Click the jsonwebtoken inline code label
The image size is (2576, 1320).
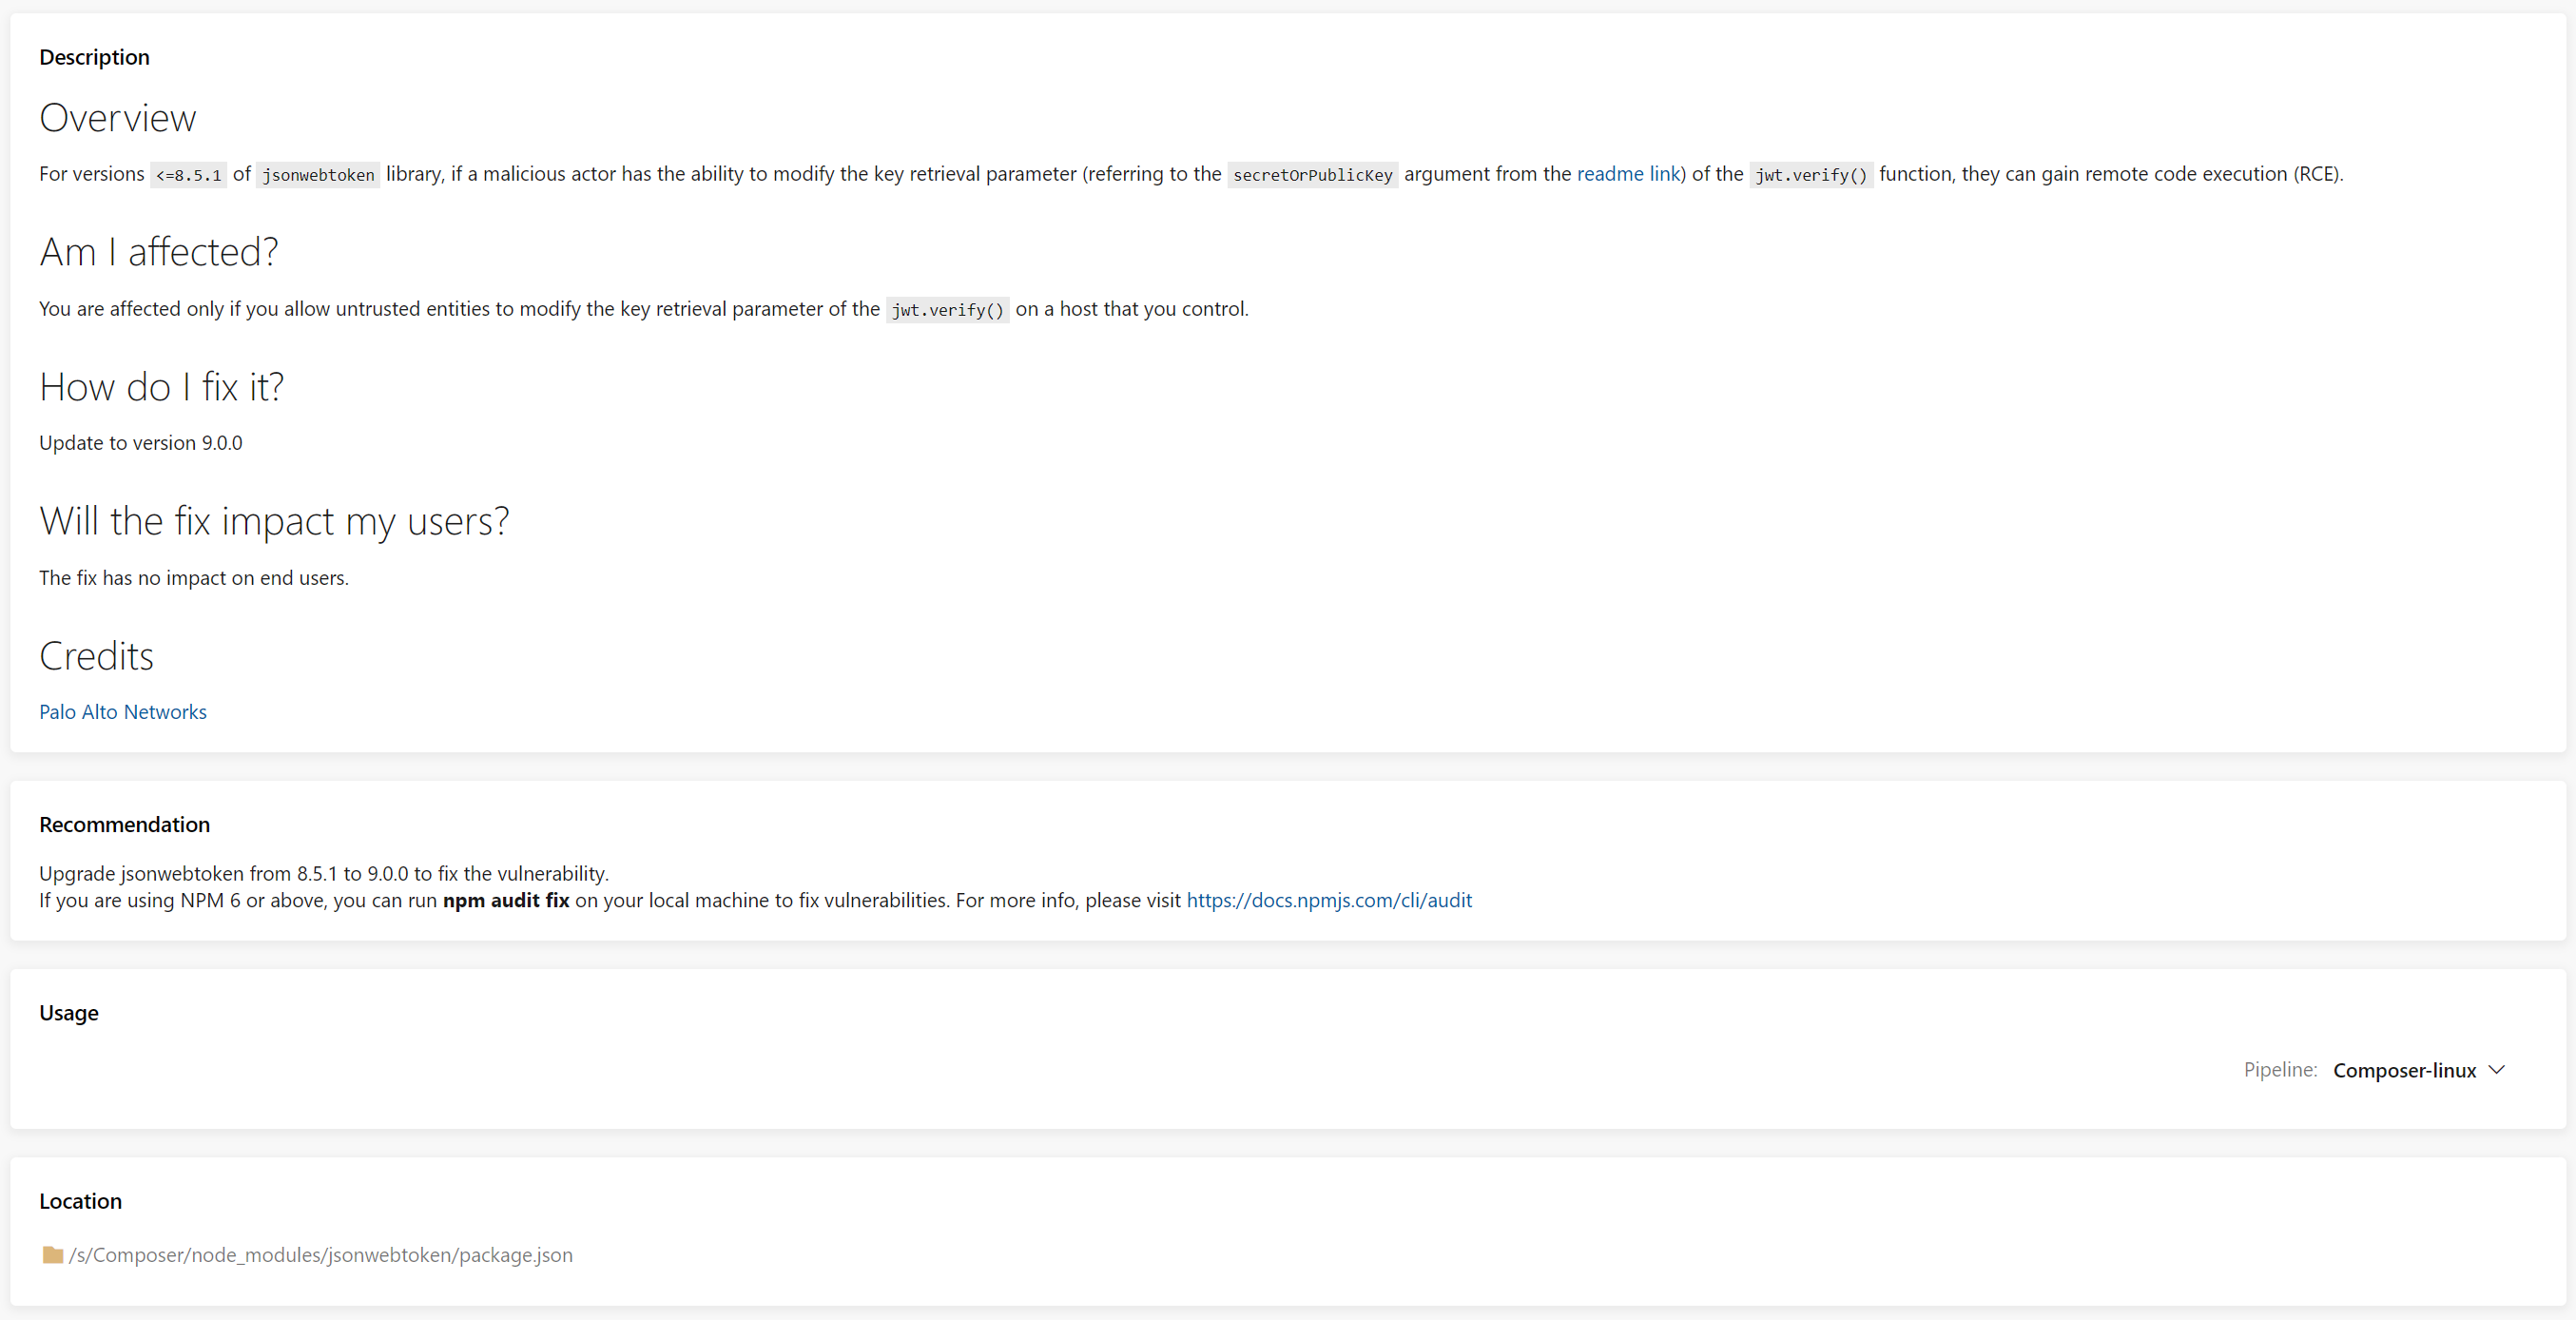pos(317,174)
